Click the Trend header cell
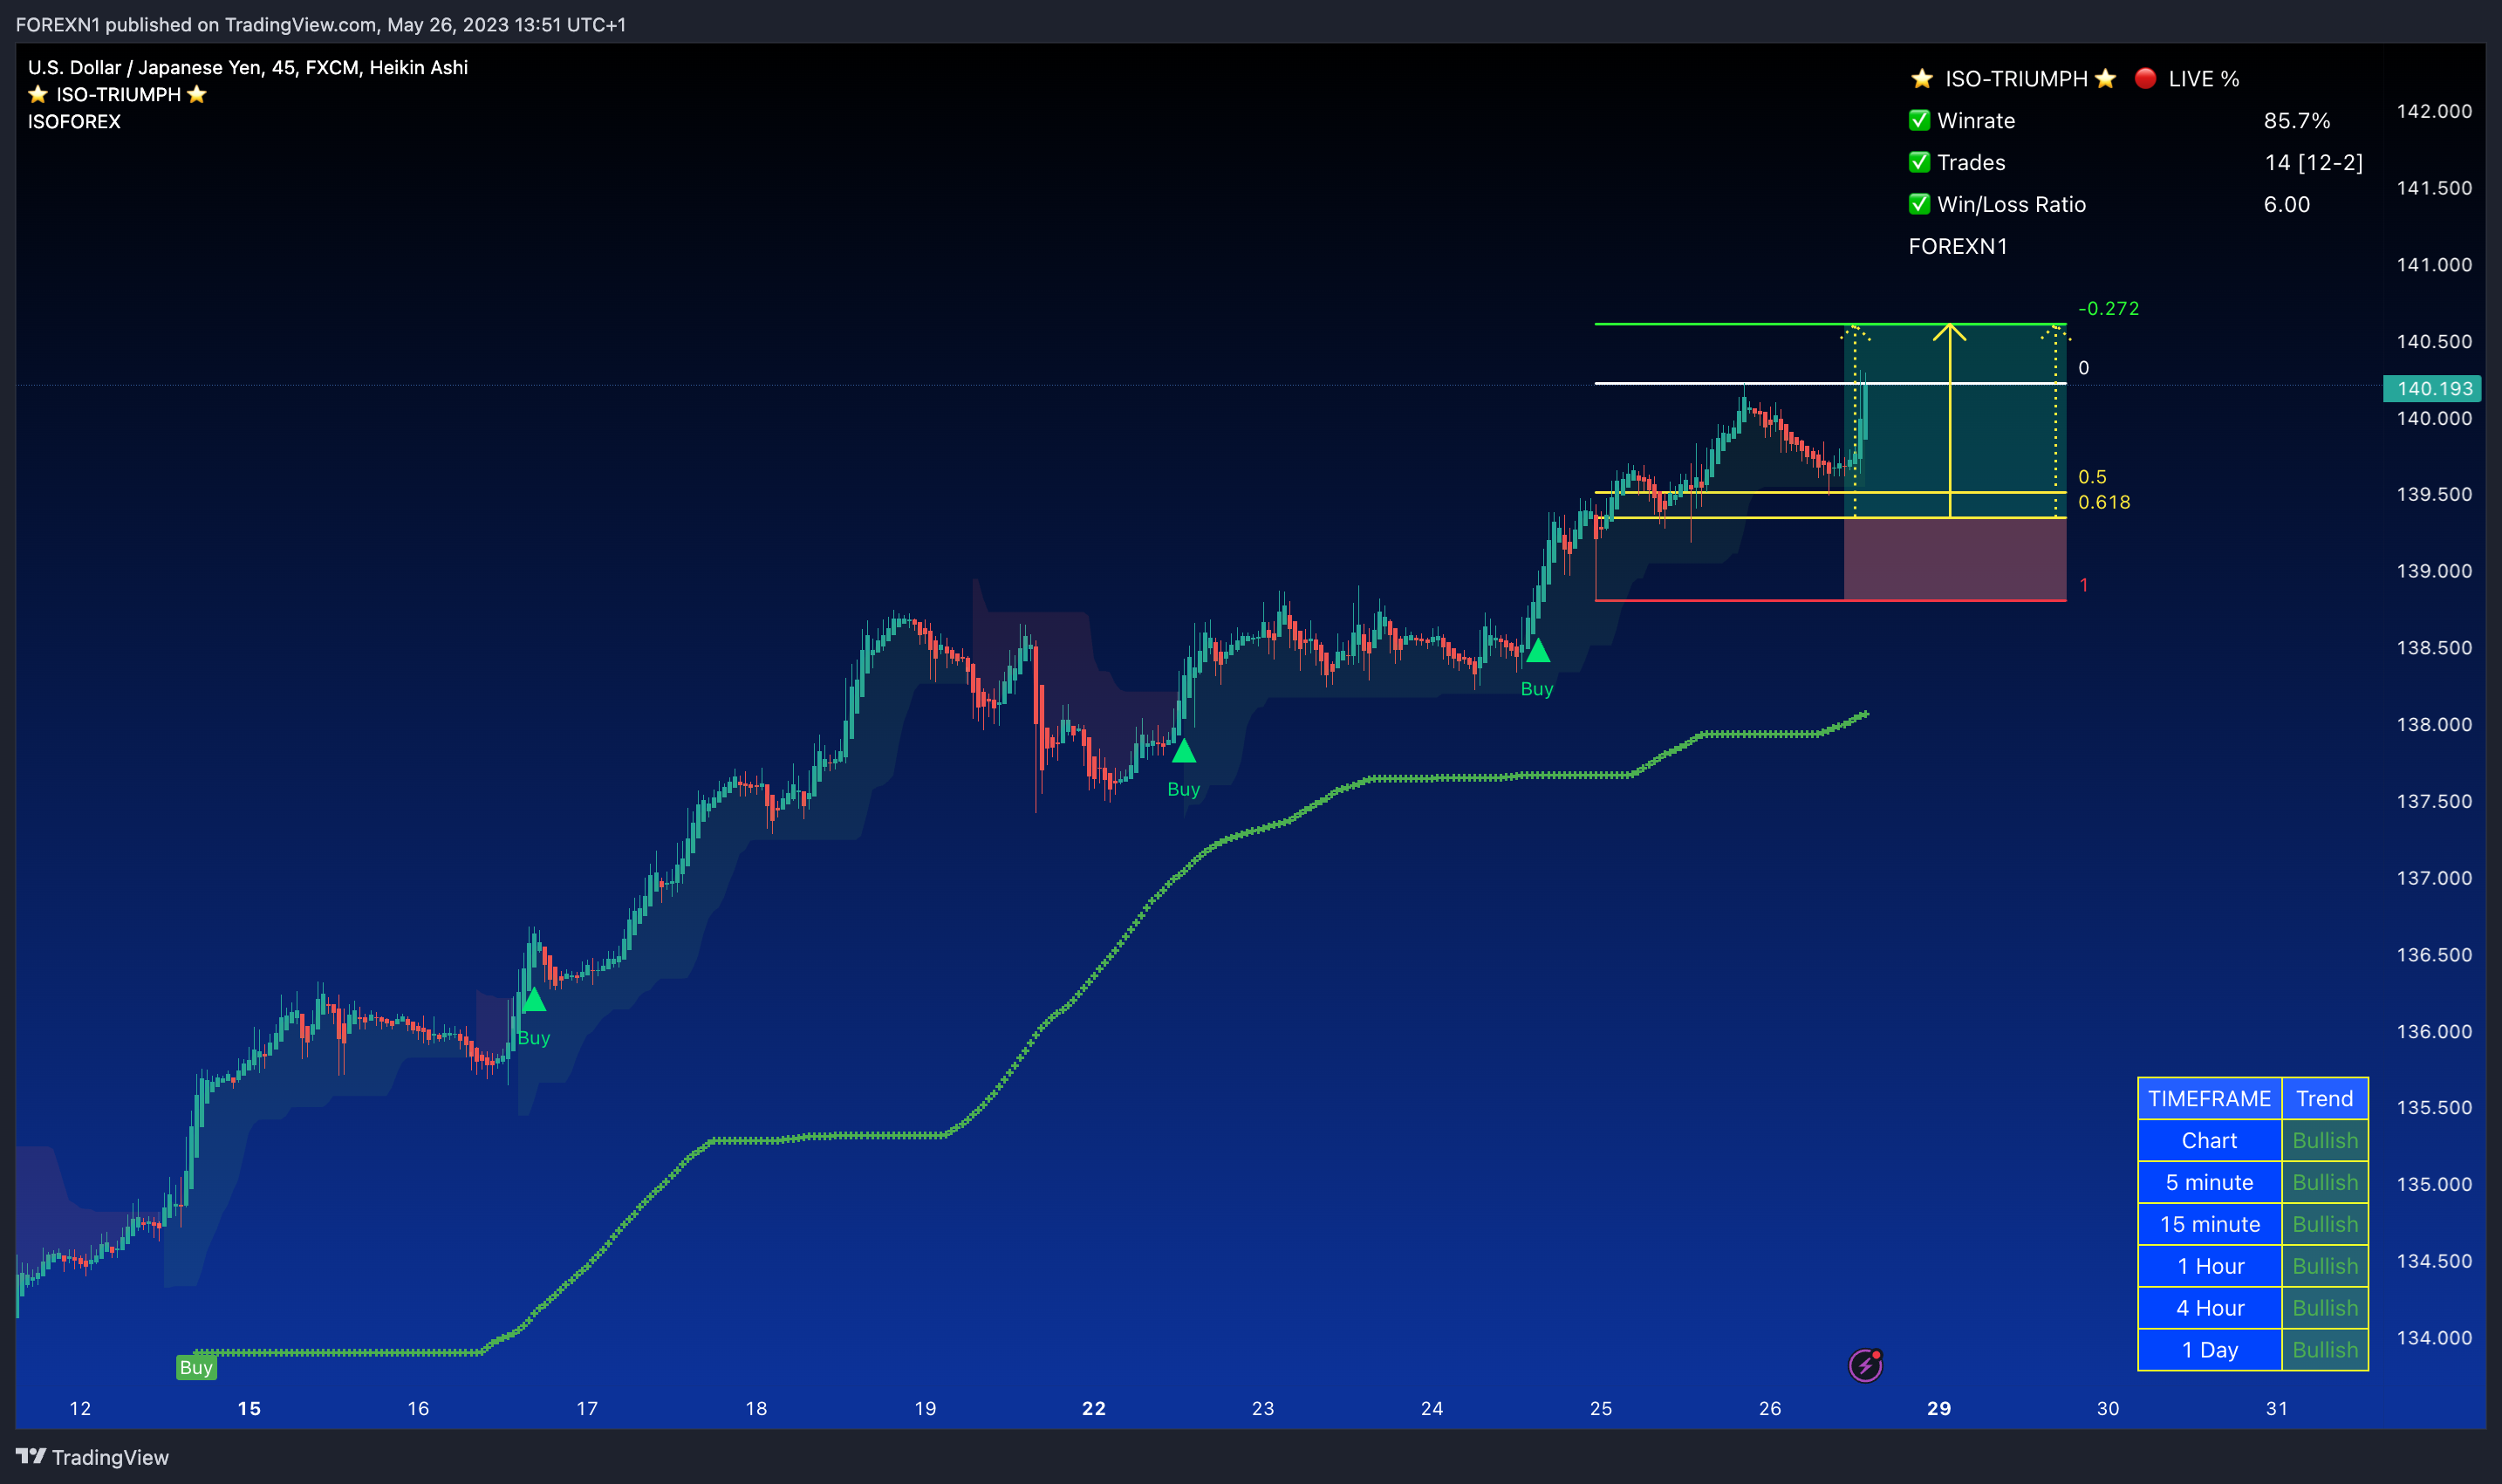 pos(2324,1099)
